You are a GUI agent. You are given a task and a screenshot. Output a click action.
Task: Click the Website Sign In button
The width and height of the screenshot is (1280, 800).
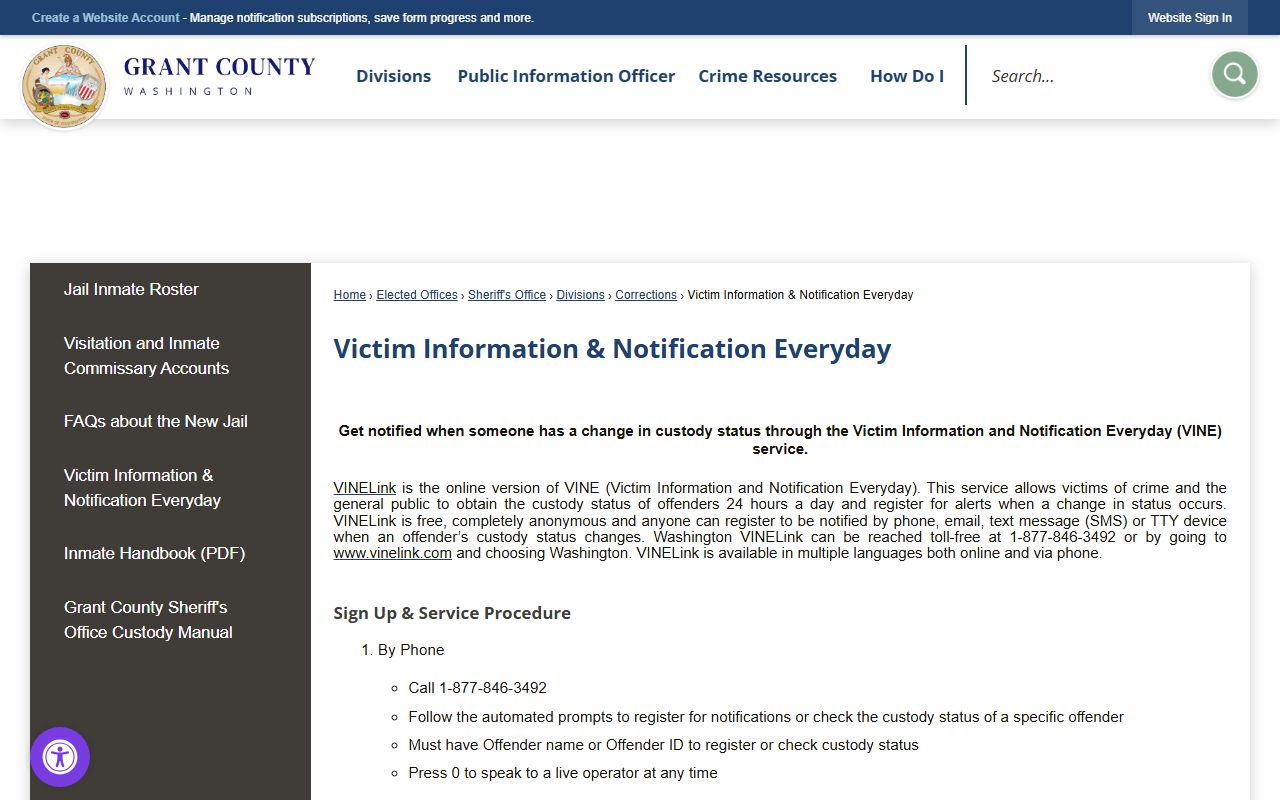(1189, 18)
